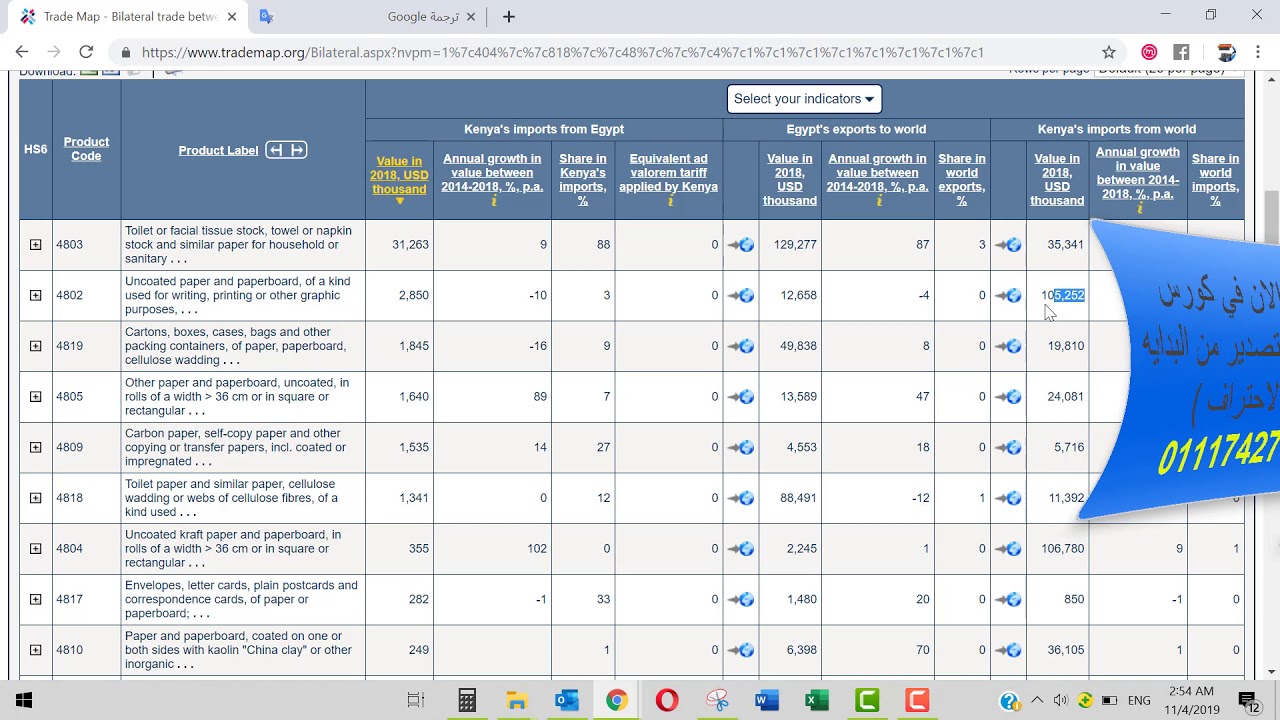Click product label 'Envelopes, letter cards, plain postcards…'
This screenshot has width=1280, height=720.
[x=241, y=600]
